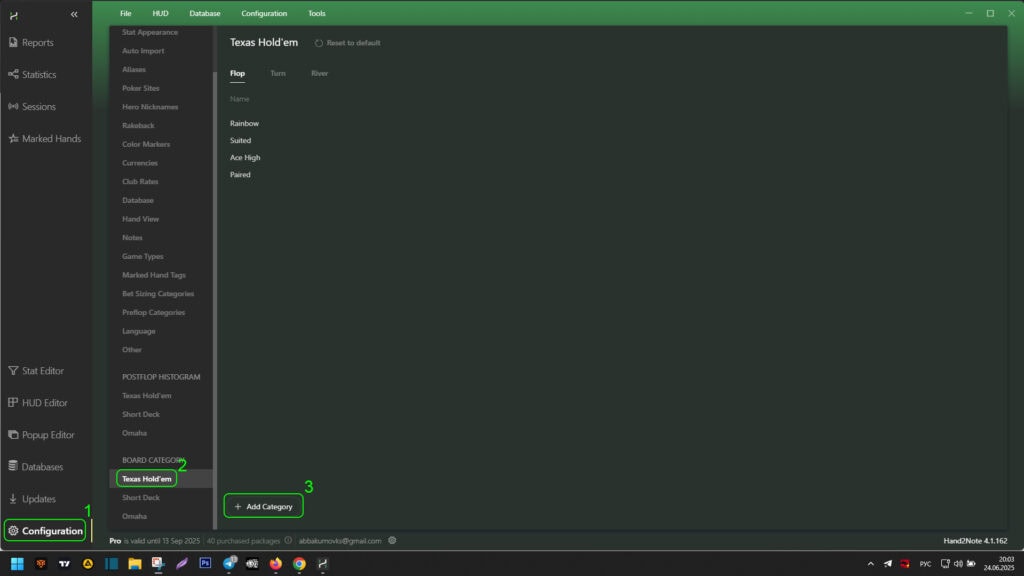Open the HUD Editor
The image size is (1024, 576).
click(37, 402)
